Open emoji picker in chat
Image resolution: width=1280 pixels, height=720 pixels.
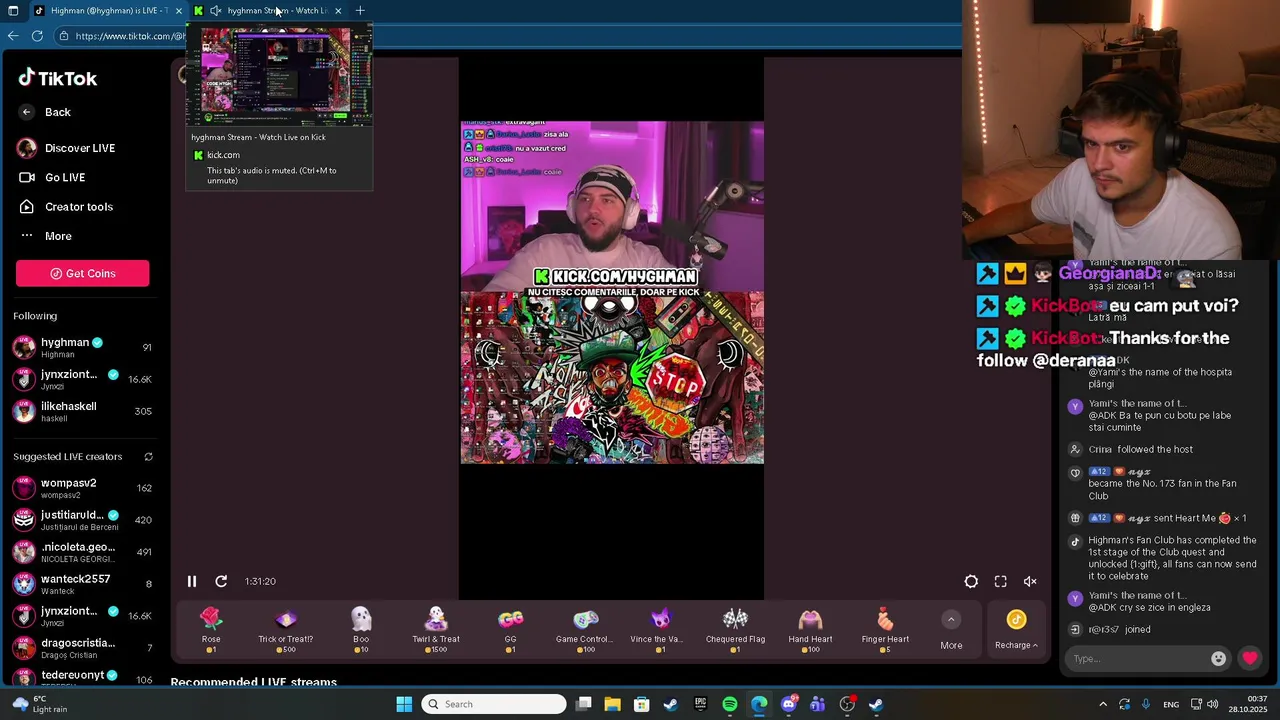[x=1218, y=658]
